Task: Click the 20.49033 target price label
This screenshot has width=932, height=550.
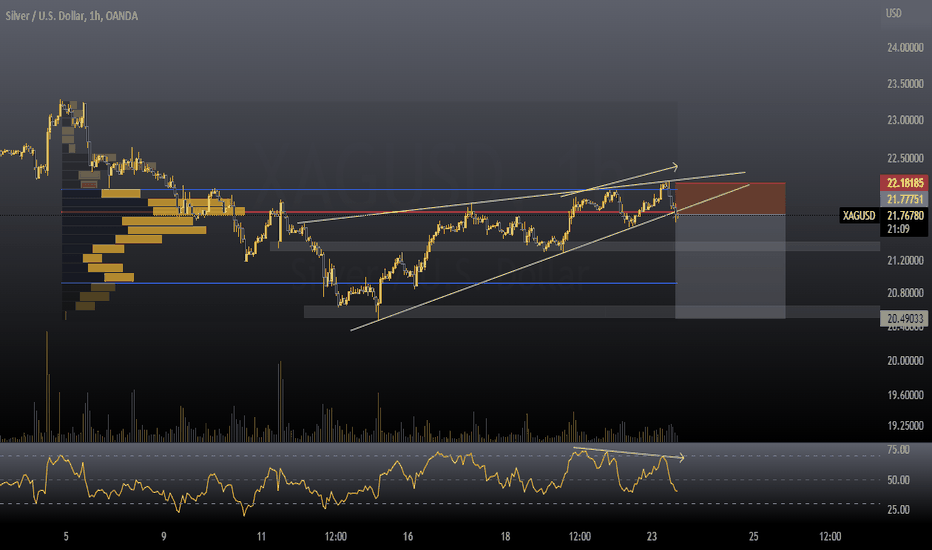Action: (x=905, y=319)
